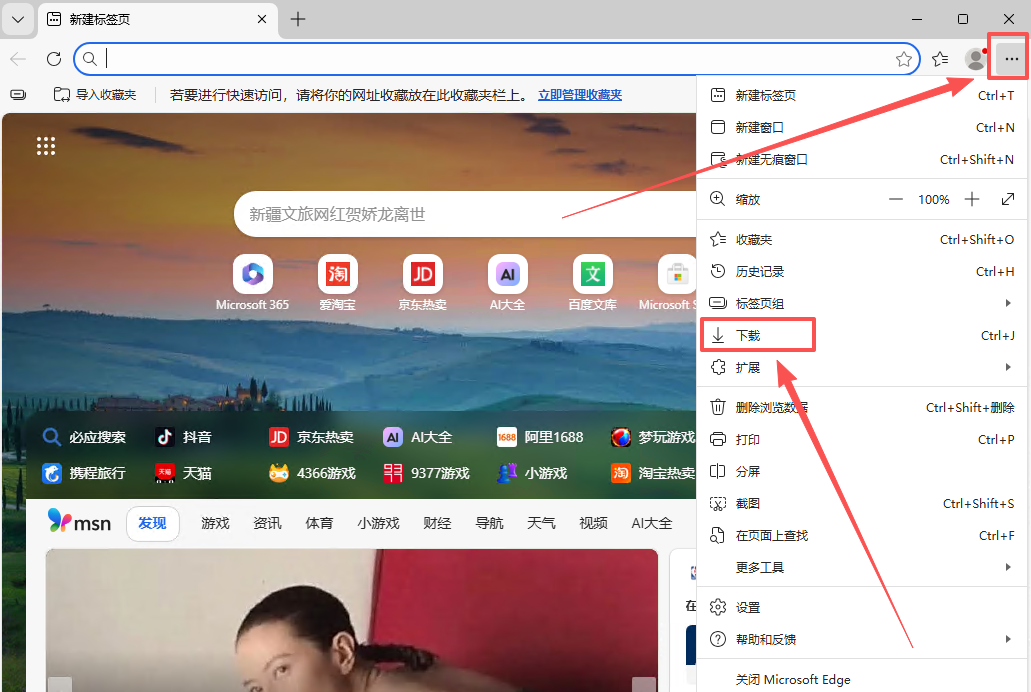Switch to the 体育 tab on MSN
This screenshot has width=1031, height=692.
coord(319,522)
